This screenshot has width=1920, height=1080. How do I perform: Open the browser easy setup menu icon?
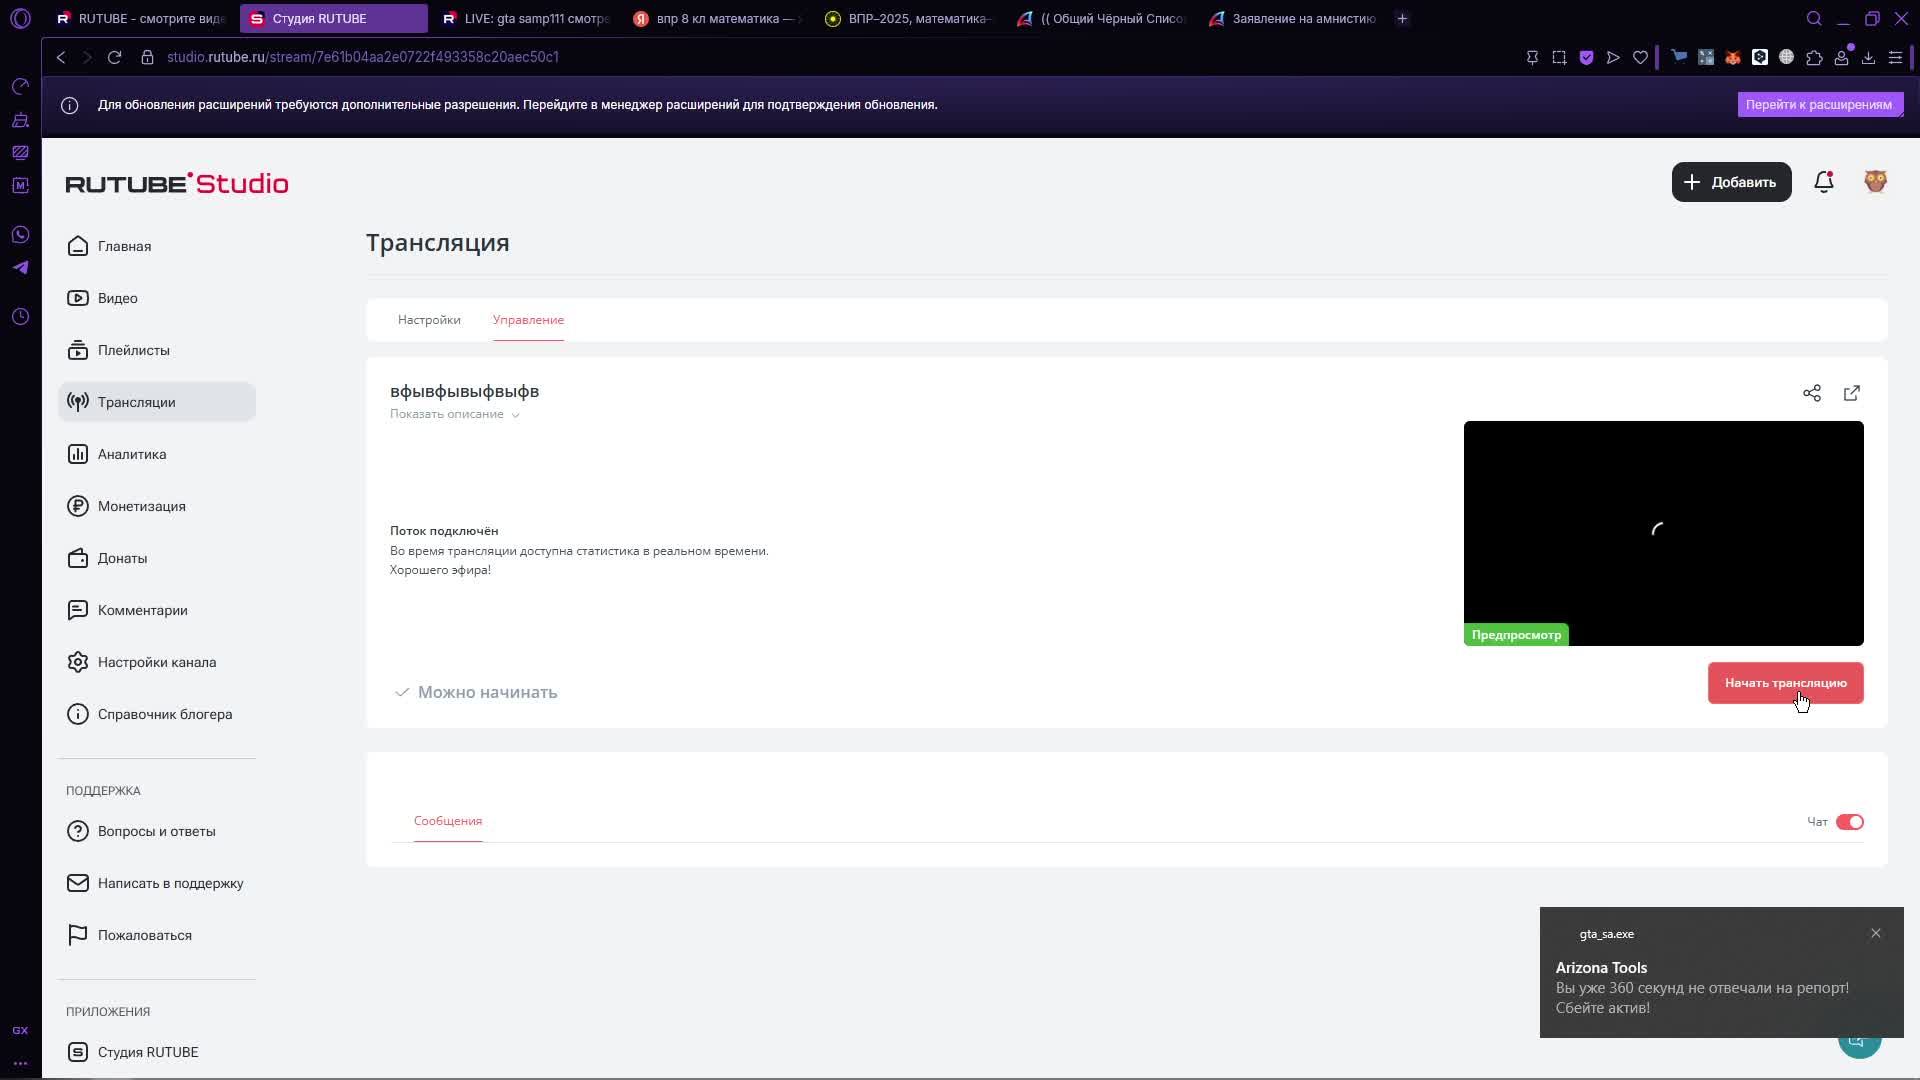coord(1895,57)
